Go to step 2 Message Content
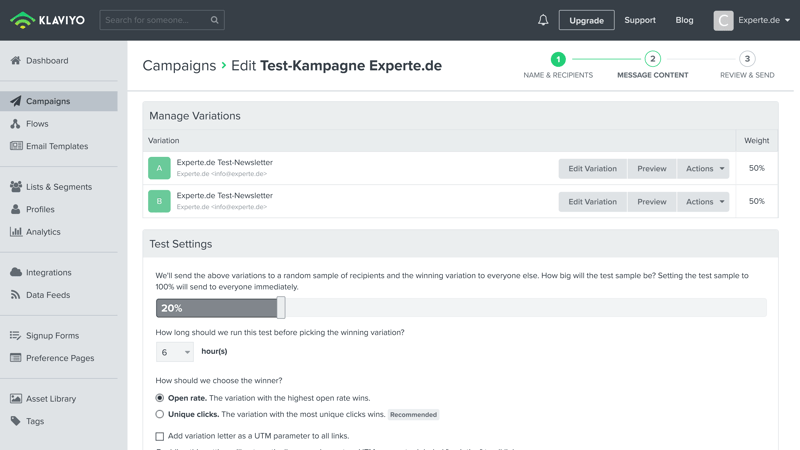This screenshot has width=800, height=450. 652,59
